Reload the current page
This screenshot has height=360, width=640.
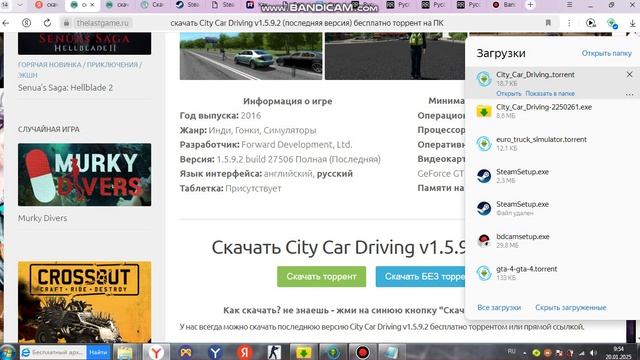47,23
